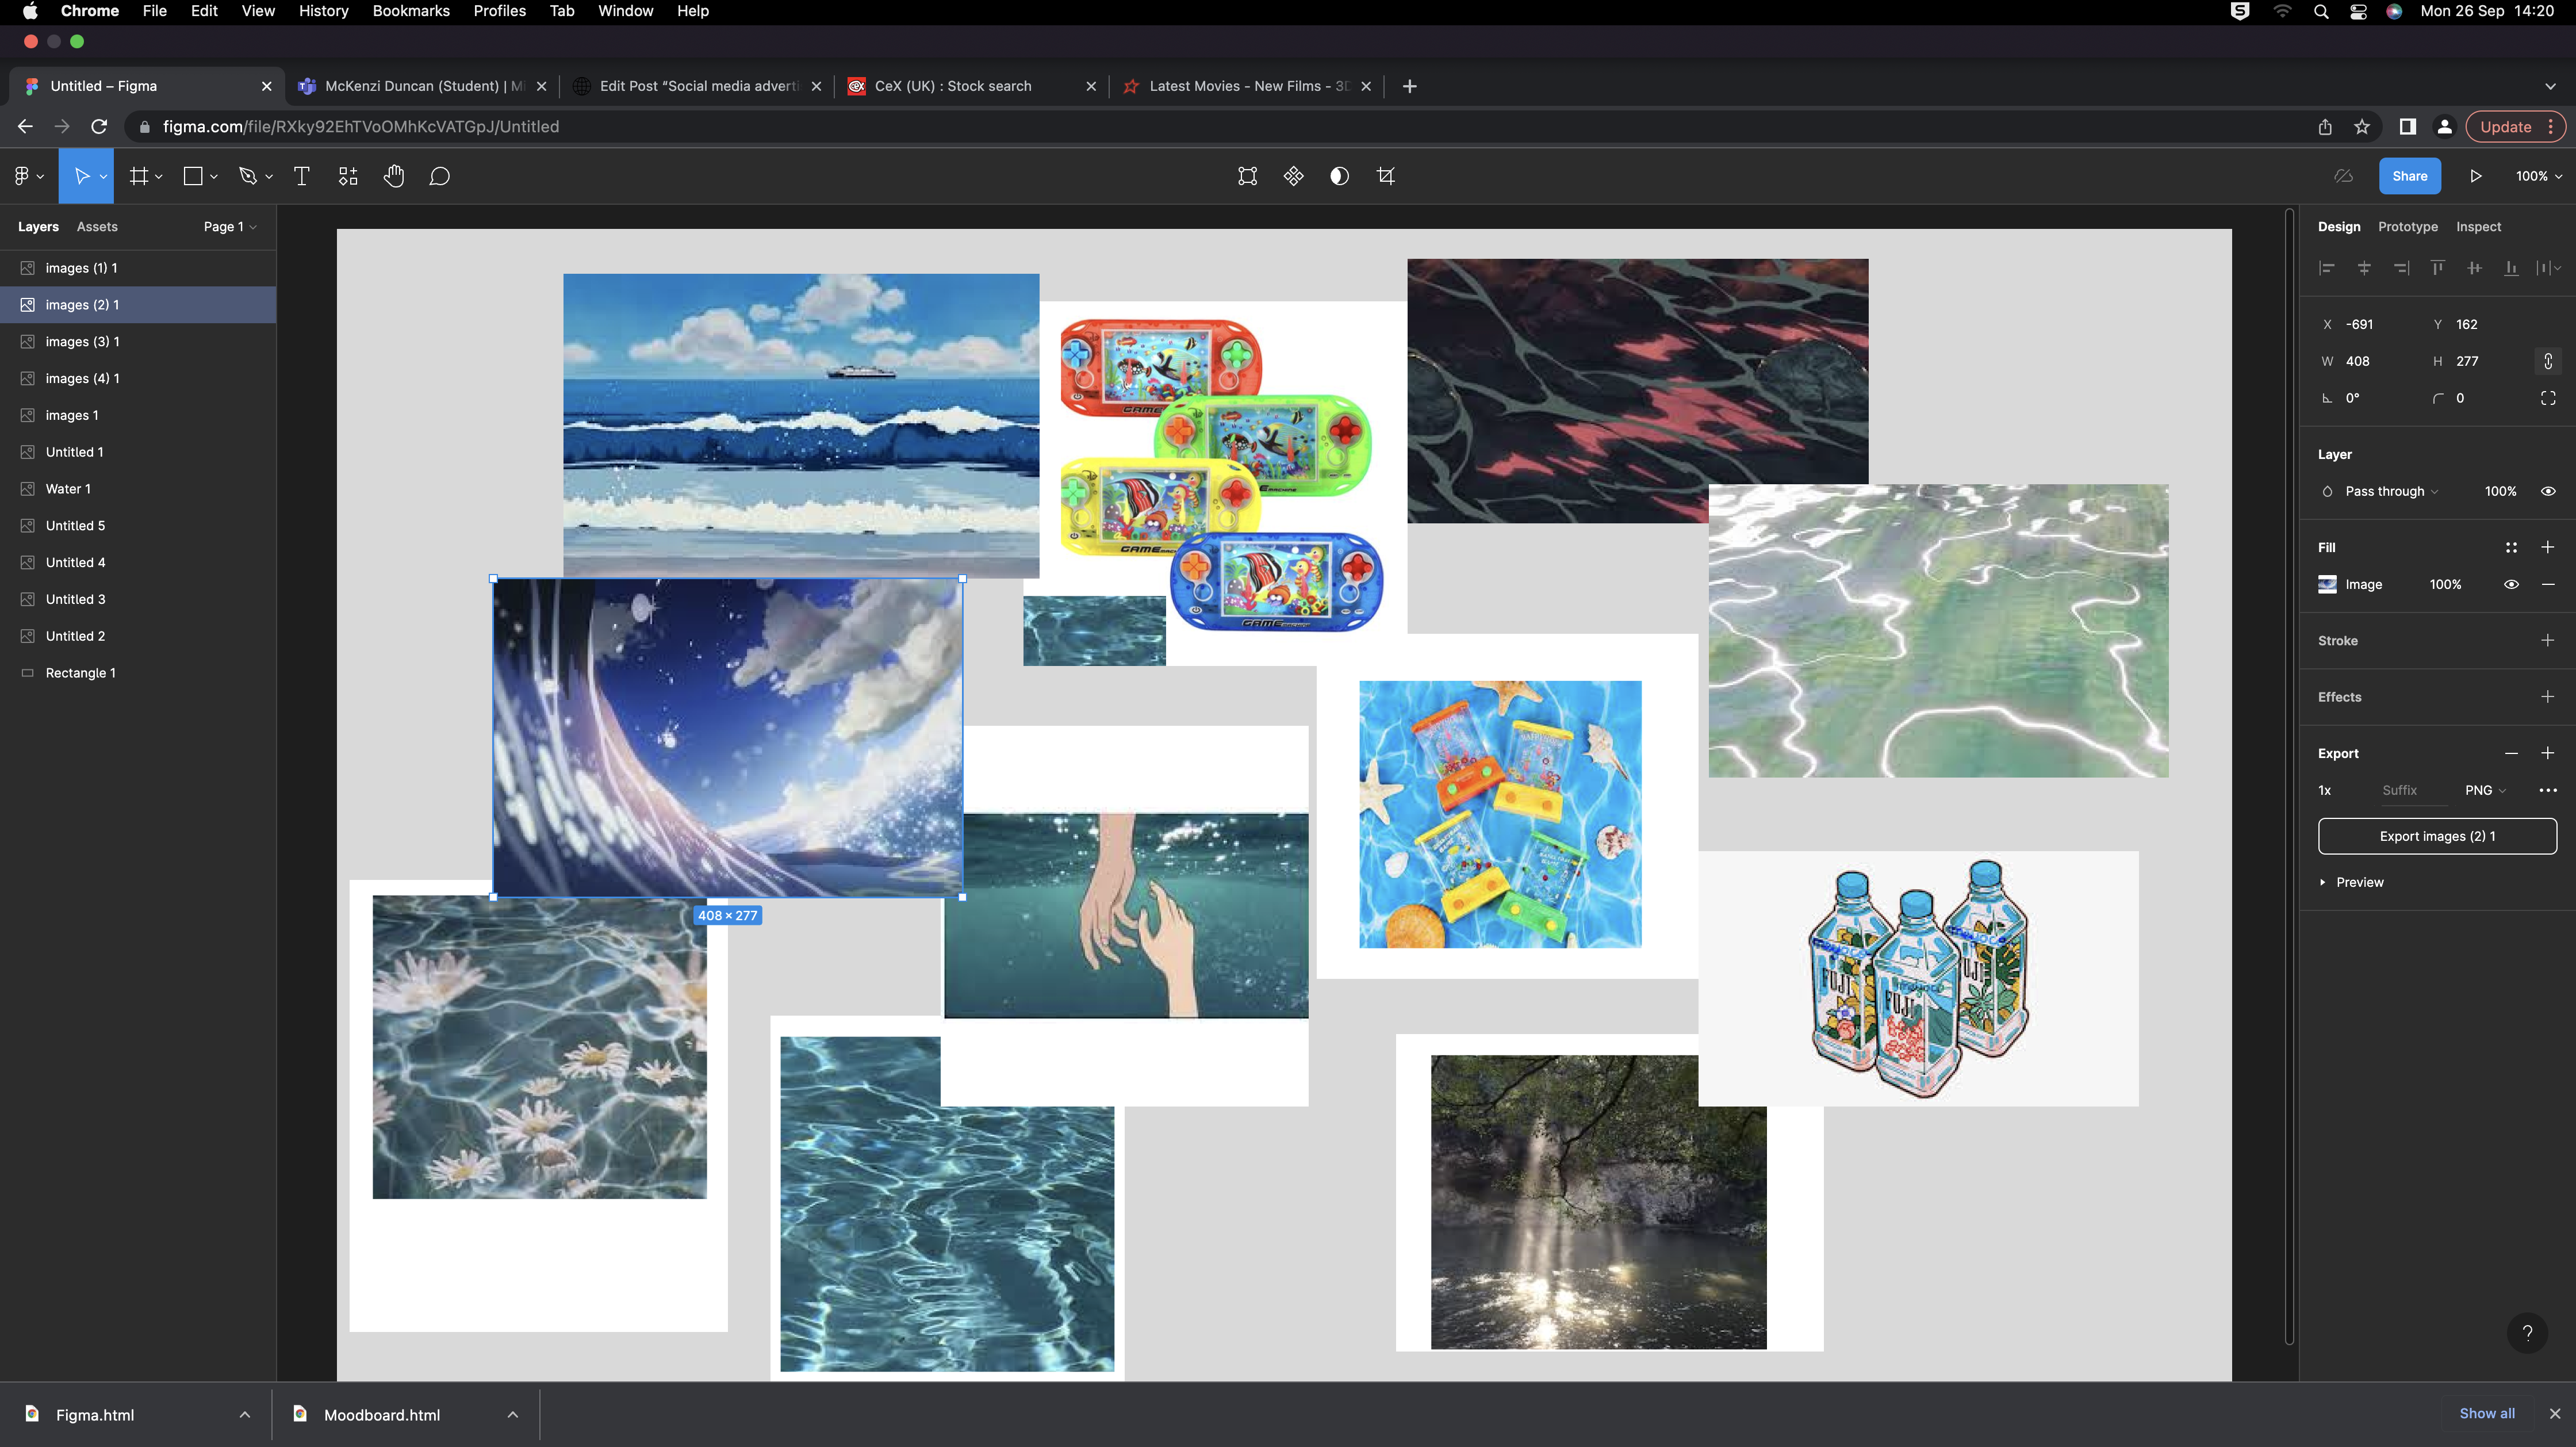Click the Resources tool icon

(347, 176)
